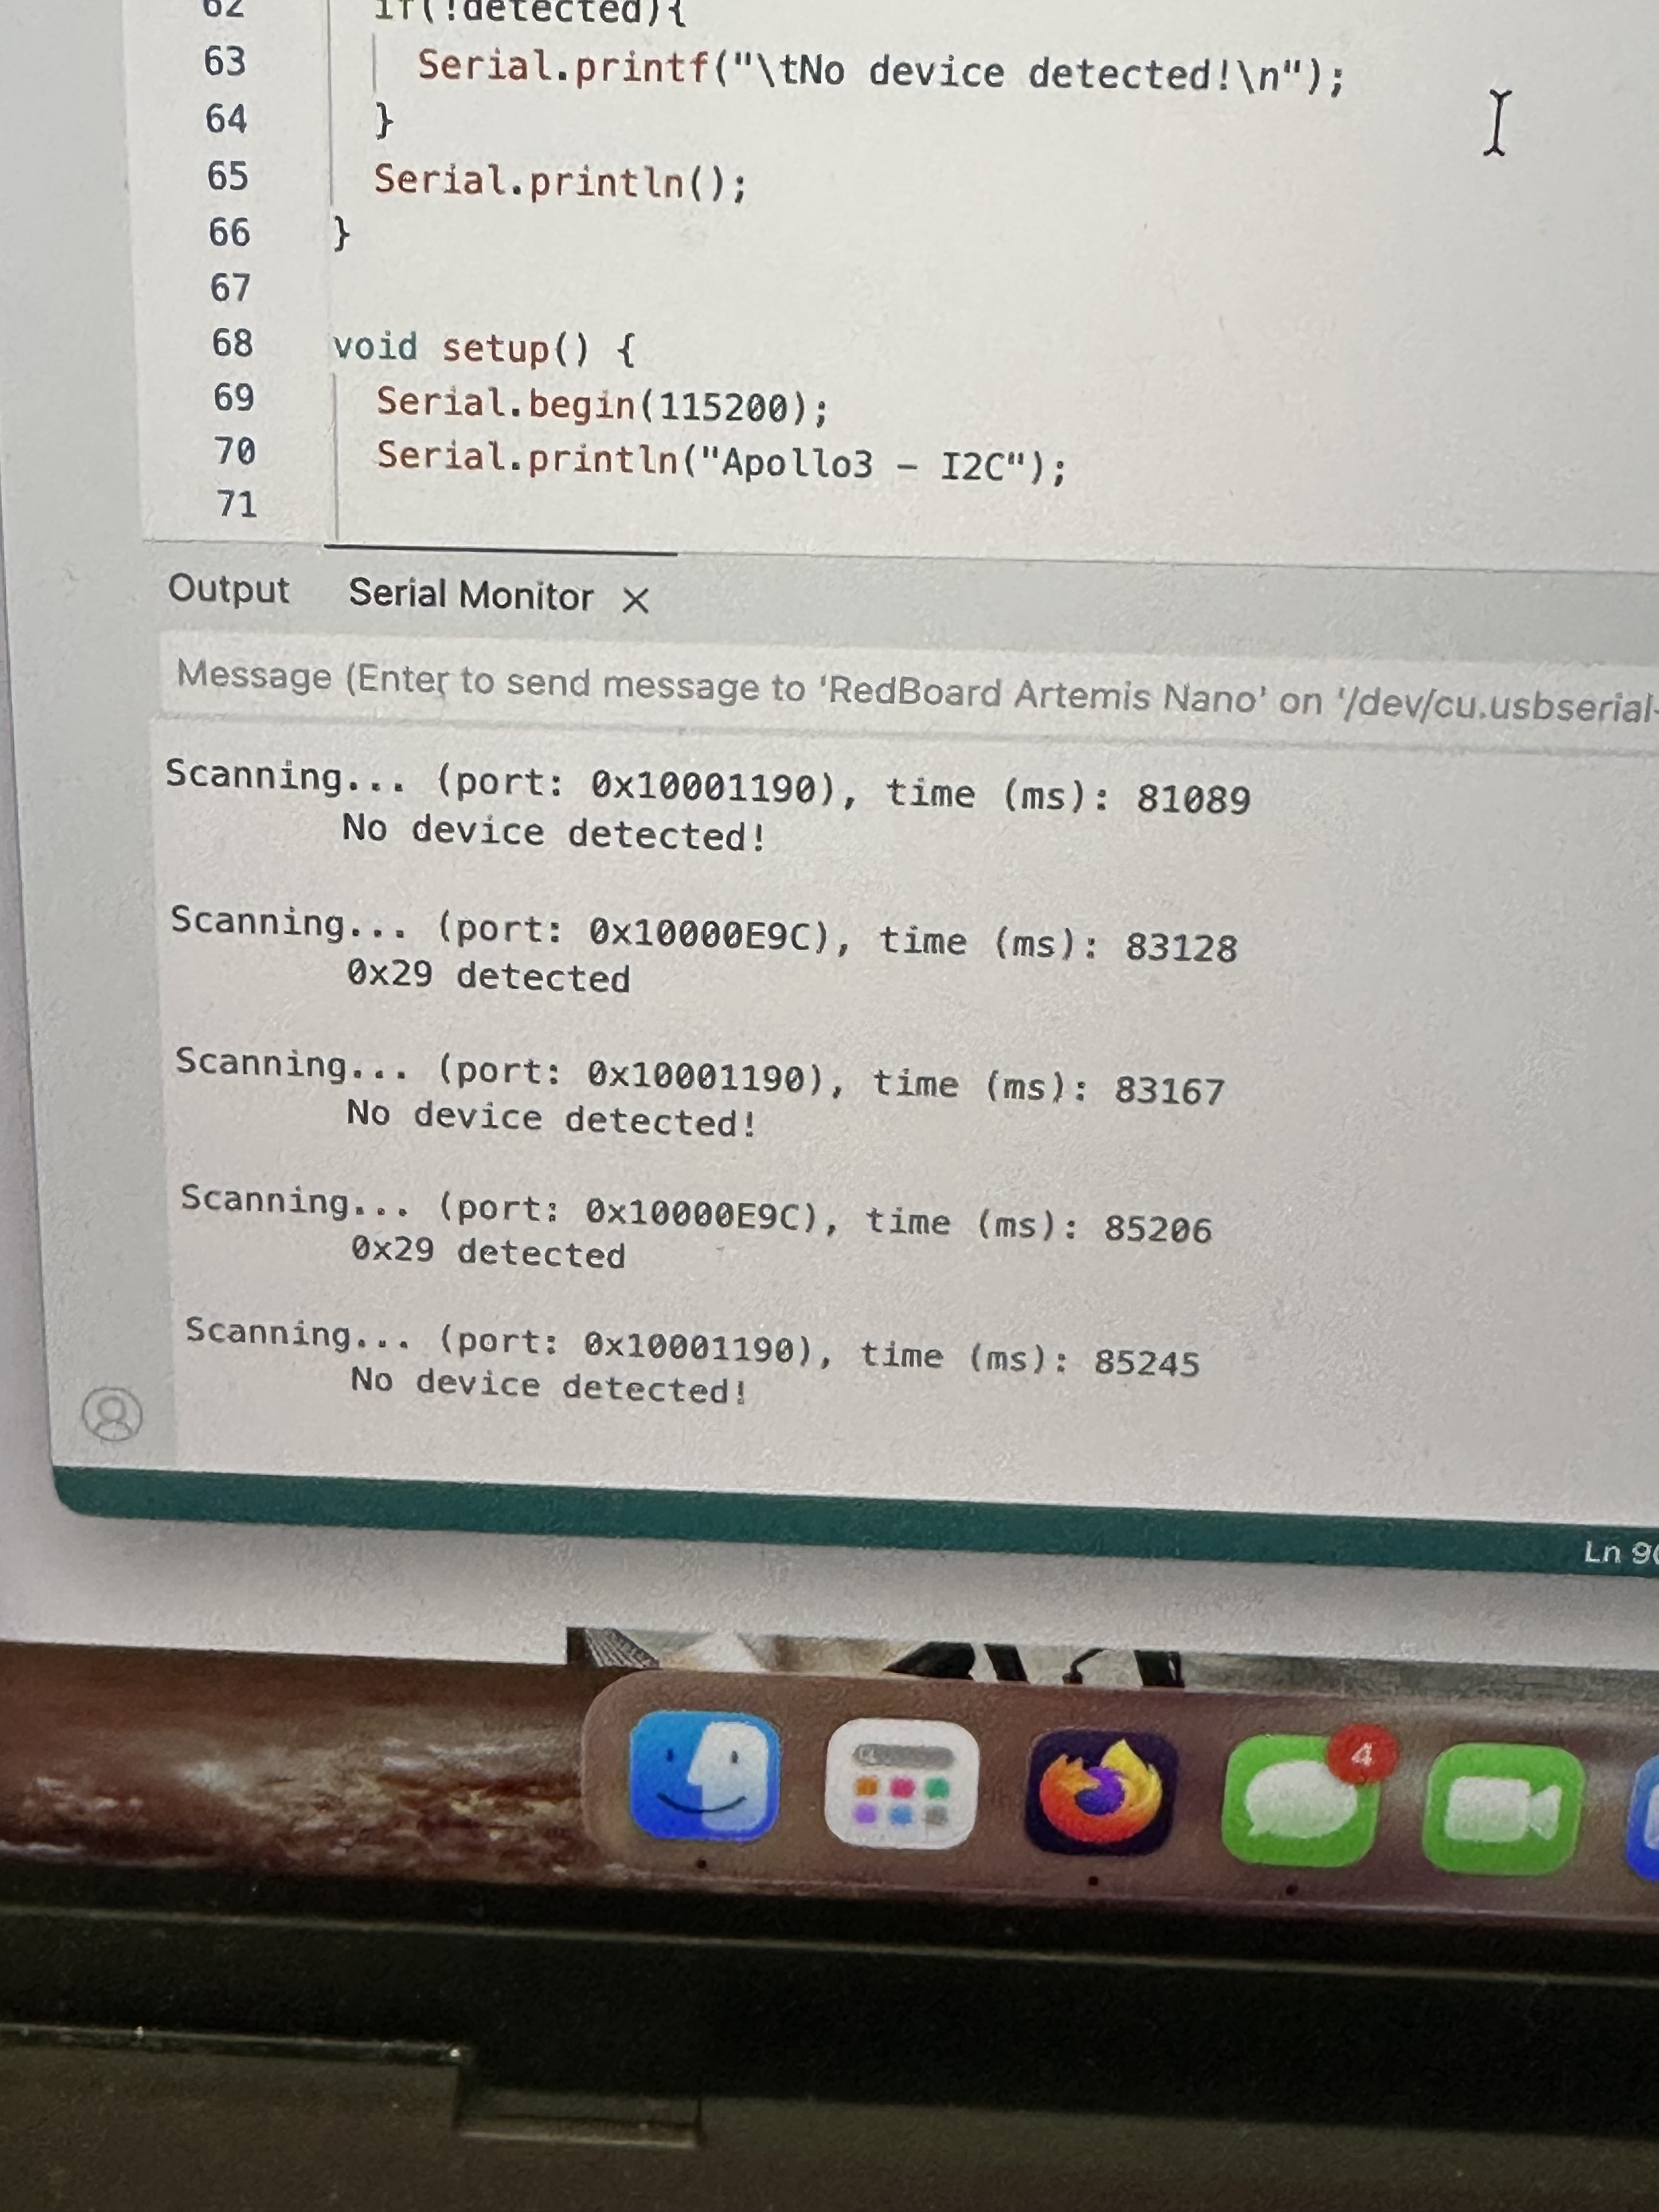Click the void setup() code line

483,349
